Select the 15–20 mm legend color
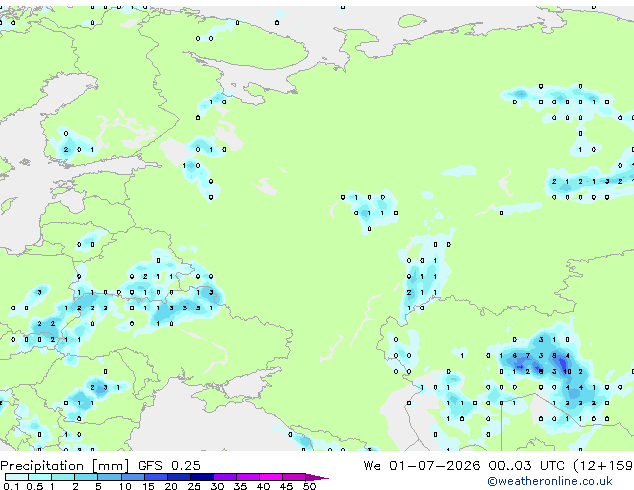634x490 pixels. 156,477
